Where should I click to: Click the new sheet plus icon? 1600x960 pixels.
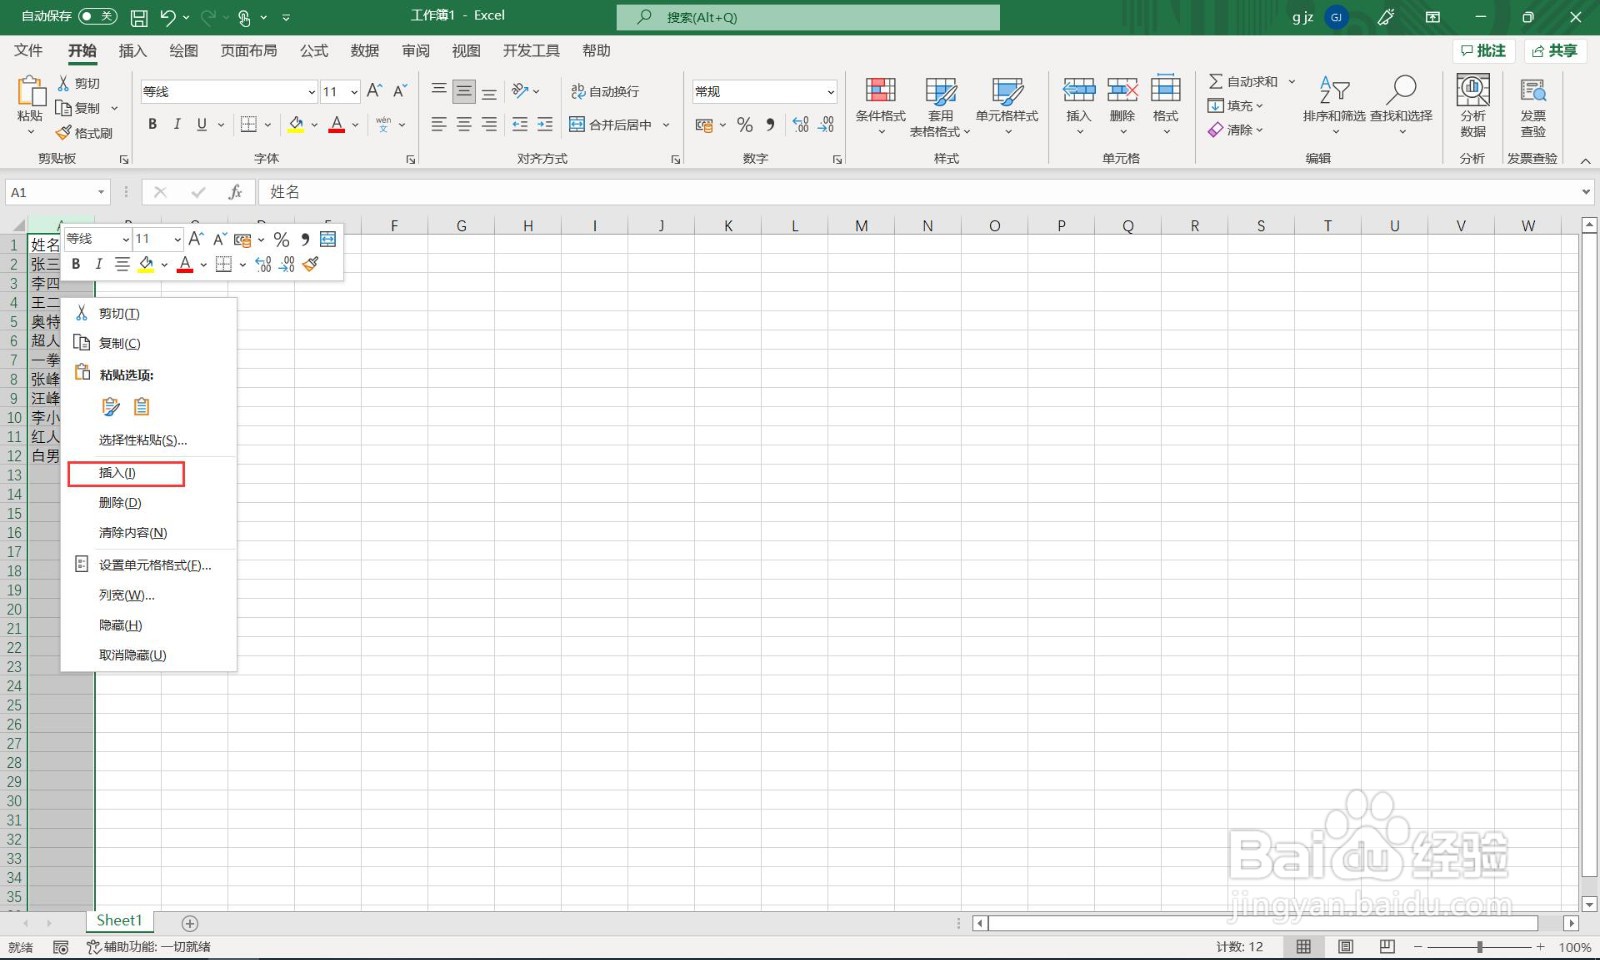tap(190, 923)
